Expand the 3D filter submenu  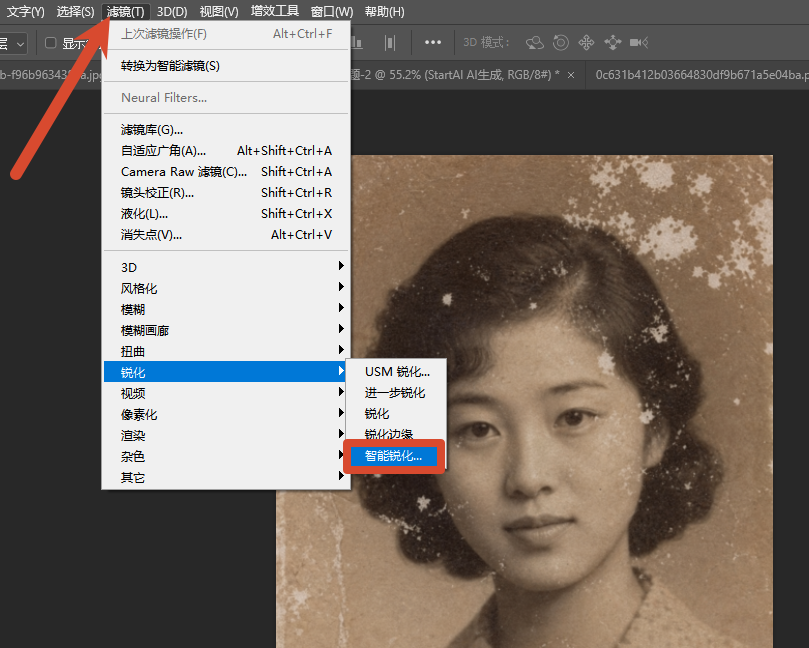pyautogui.click(x=226, y=267)
